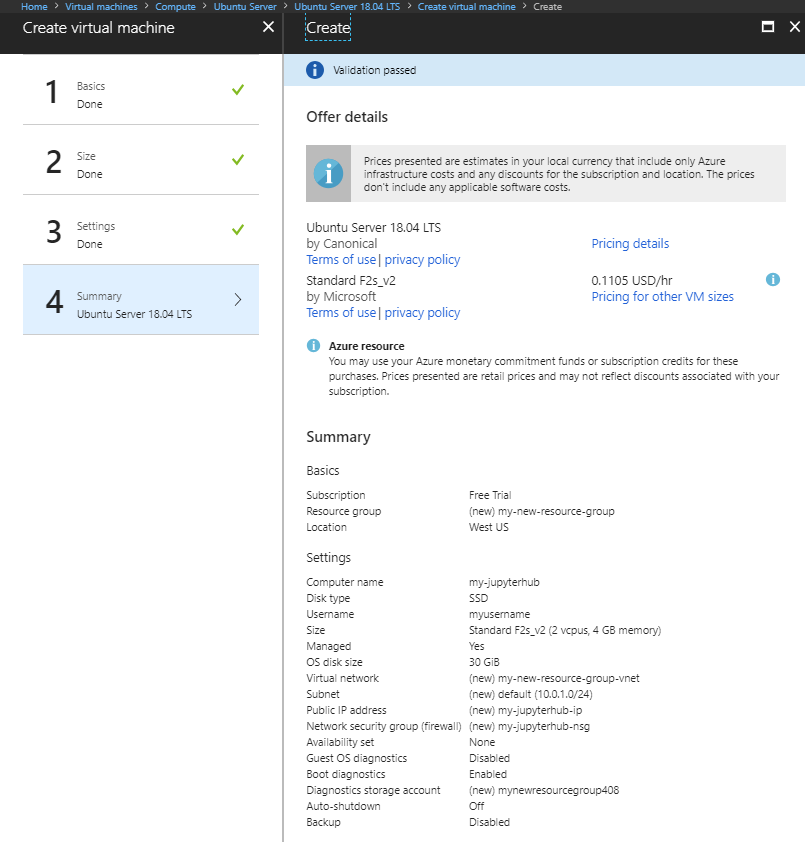Expand the Summary step chevron

[237, 299]
